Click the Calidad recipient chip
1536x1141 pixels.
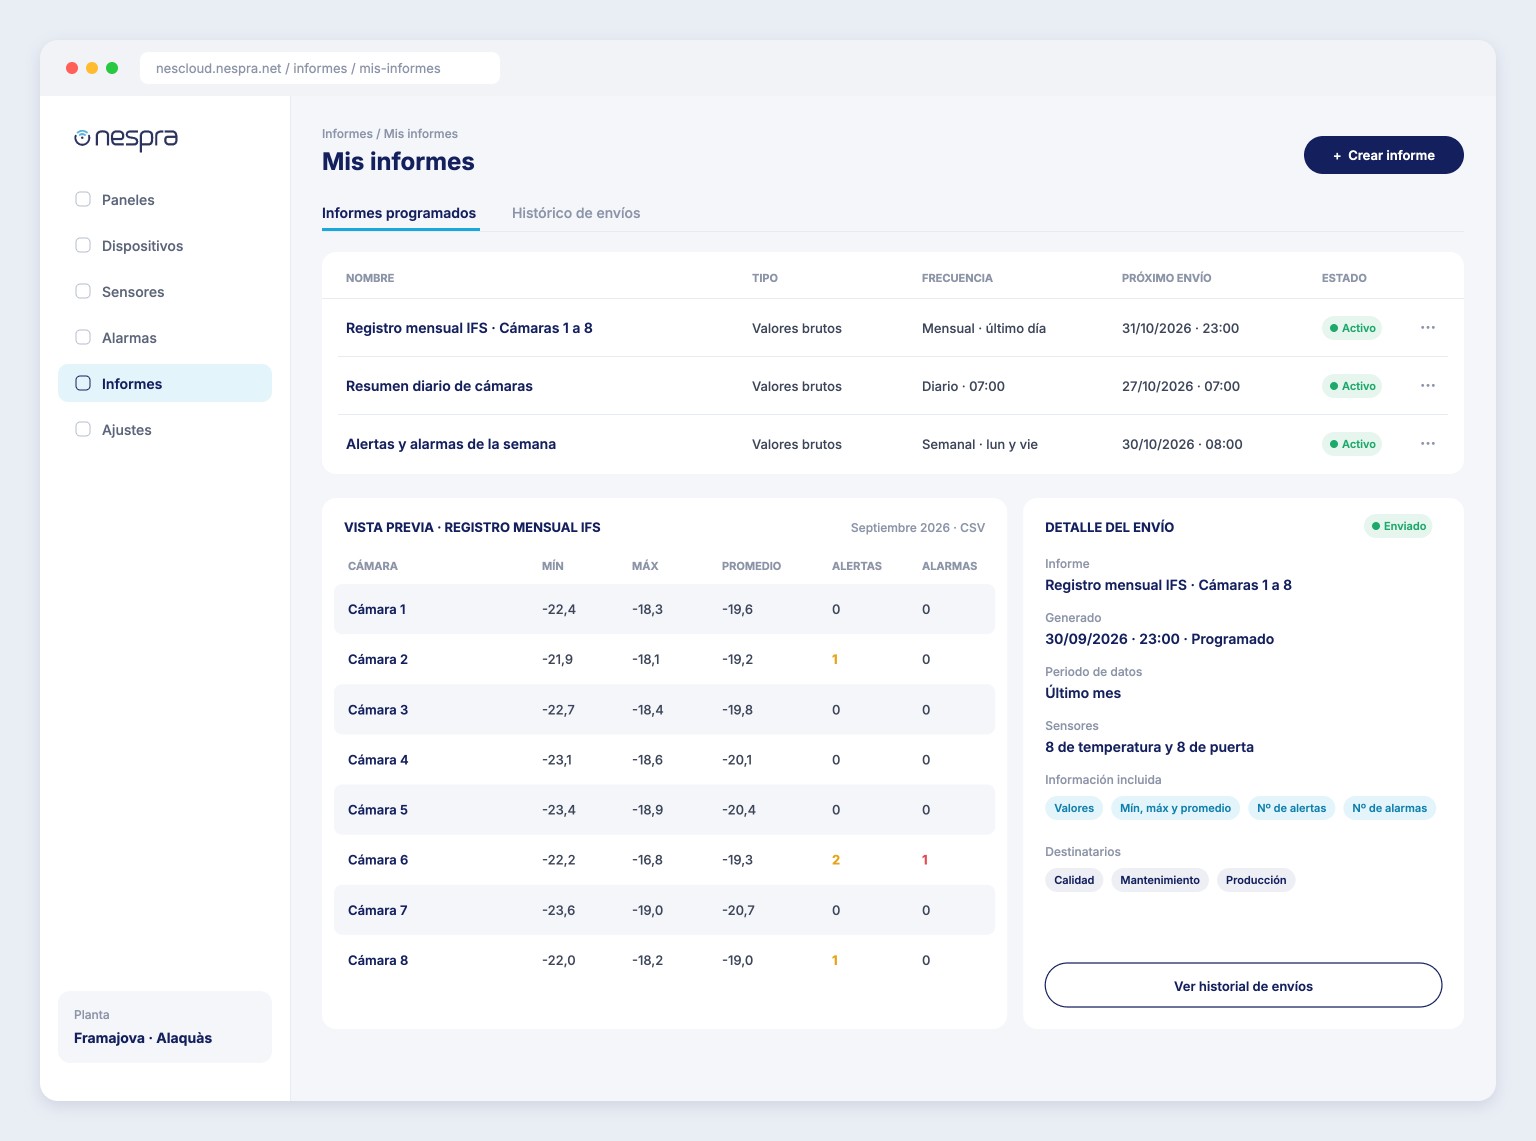pos(1074,880)
